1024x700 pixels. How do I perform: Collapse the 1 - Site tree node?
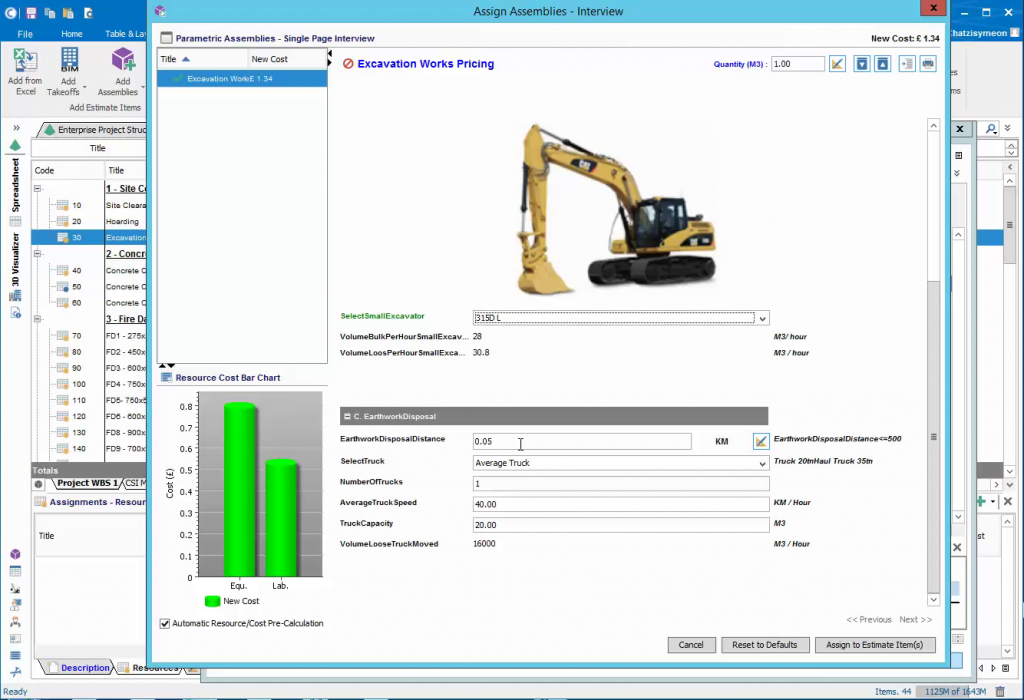click(38, 188)
